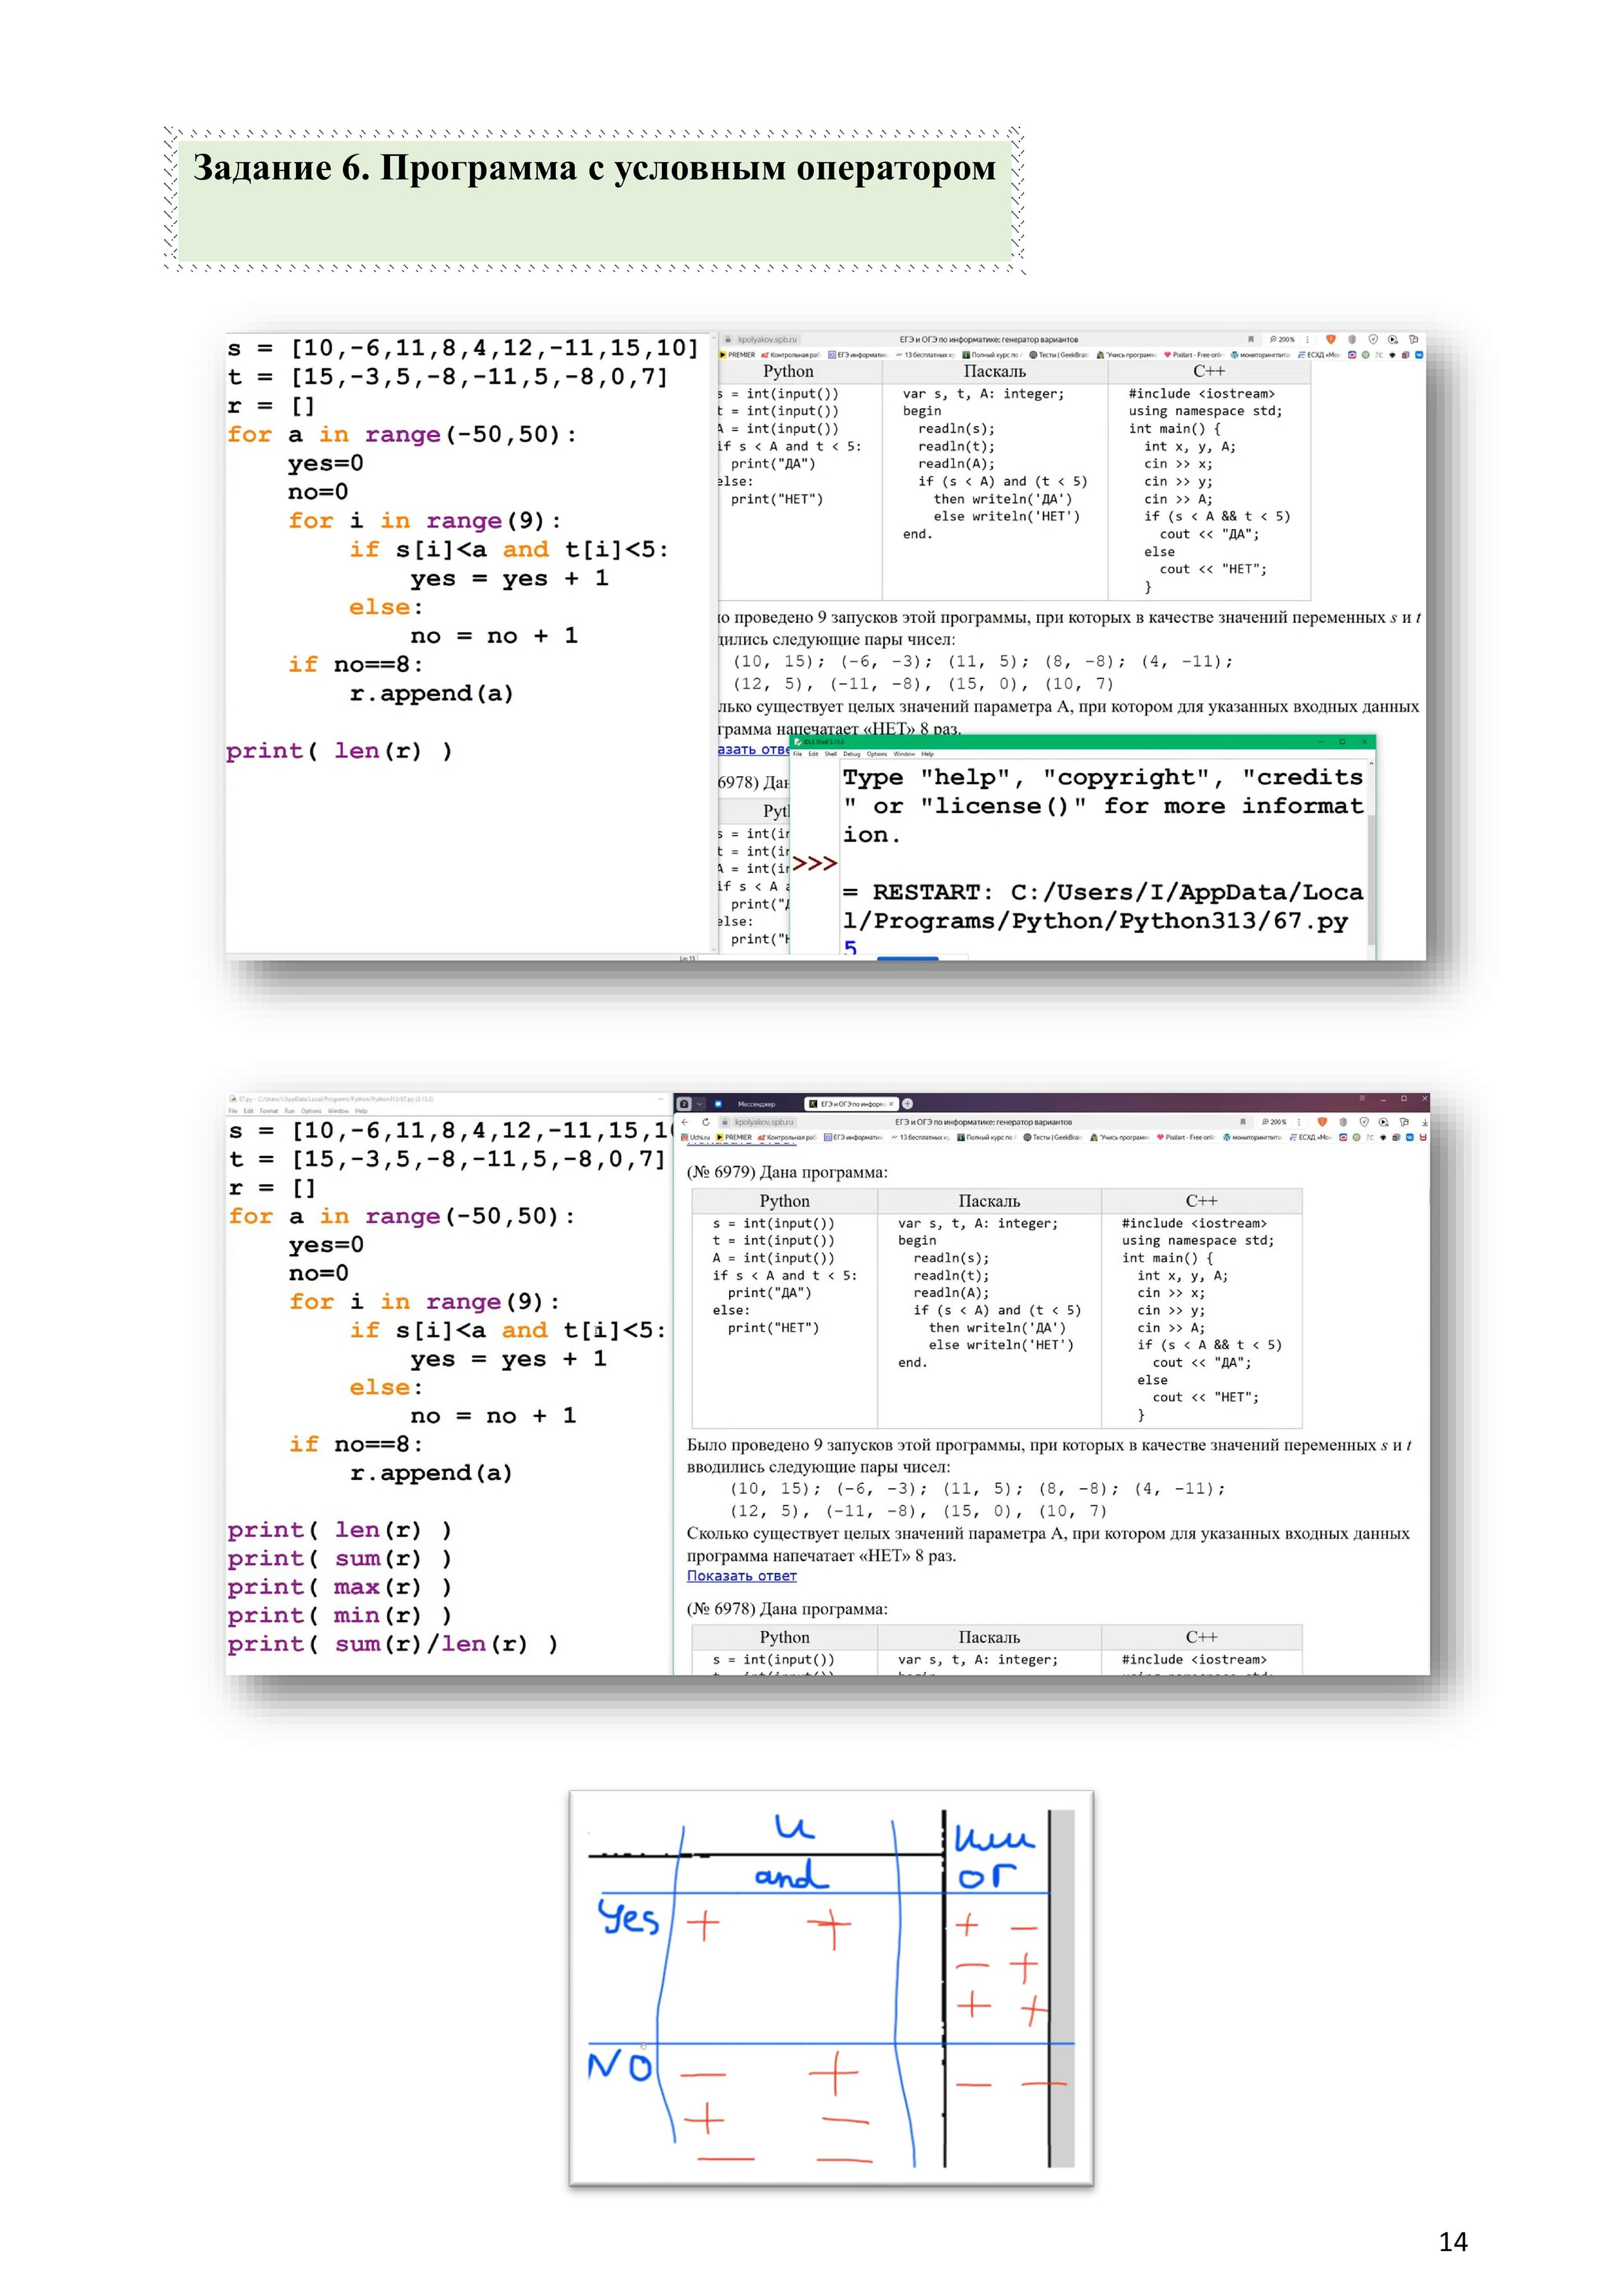The image size is (1623, 2296).
Task: Click the Uchi.ru bookmark icon
Action: [685, 1137]
